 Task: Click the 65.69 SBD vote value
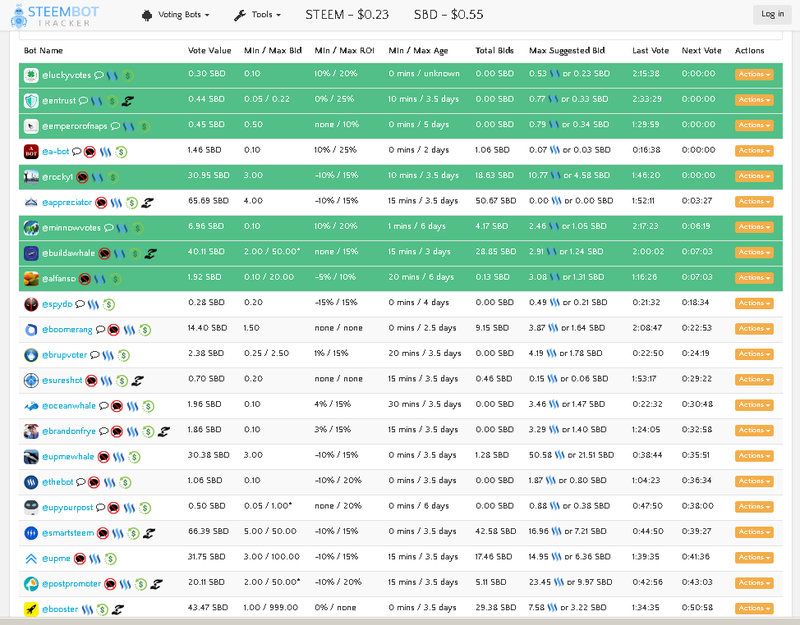tap(208, 201)
